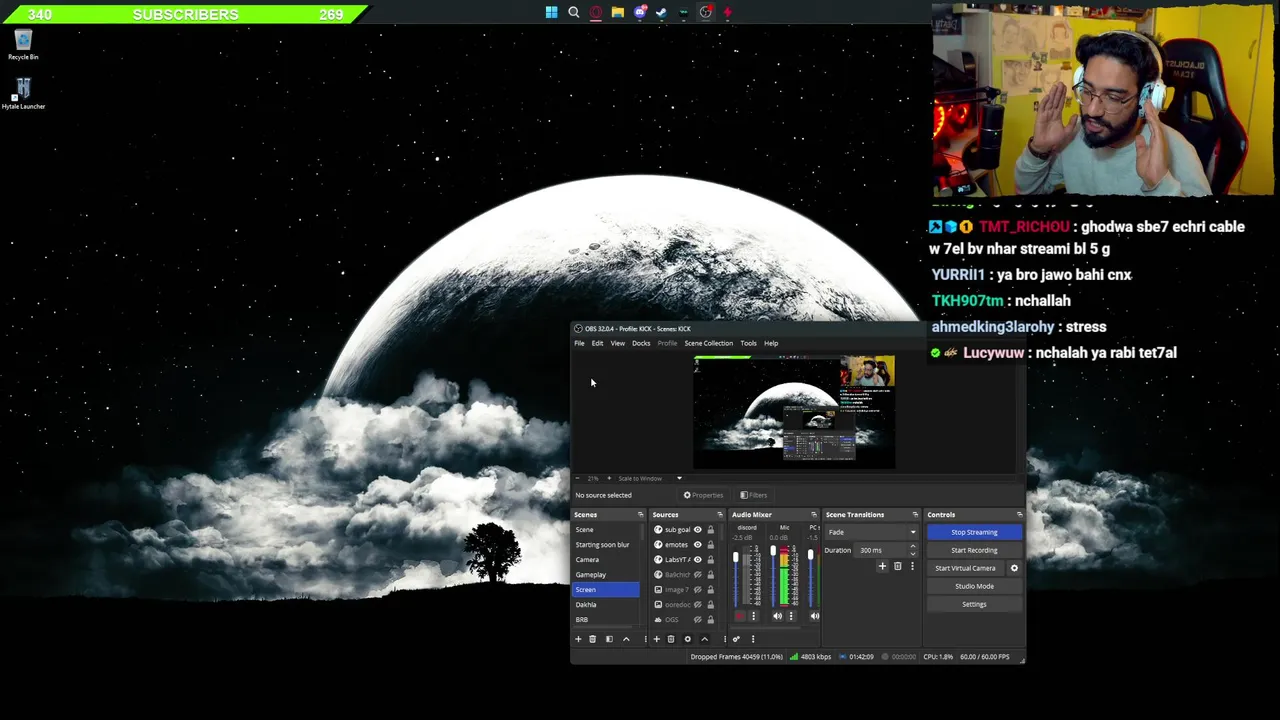The width and height of the screenshot is (1280, 720).
Task: Open Windows Start menu
Action: (x=551, y=12)
